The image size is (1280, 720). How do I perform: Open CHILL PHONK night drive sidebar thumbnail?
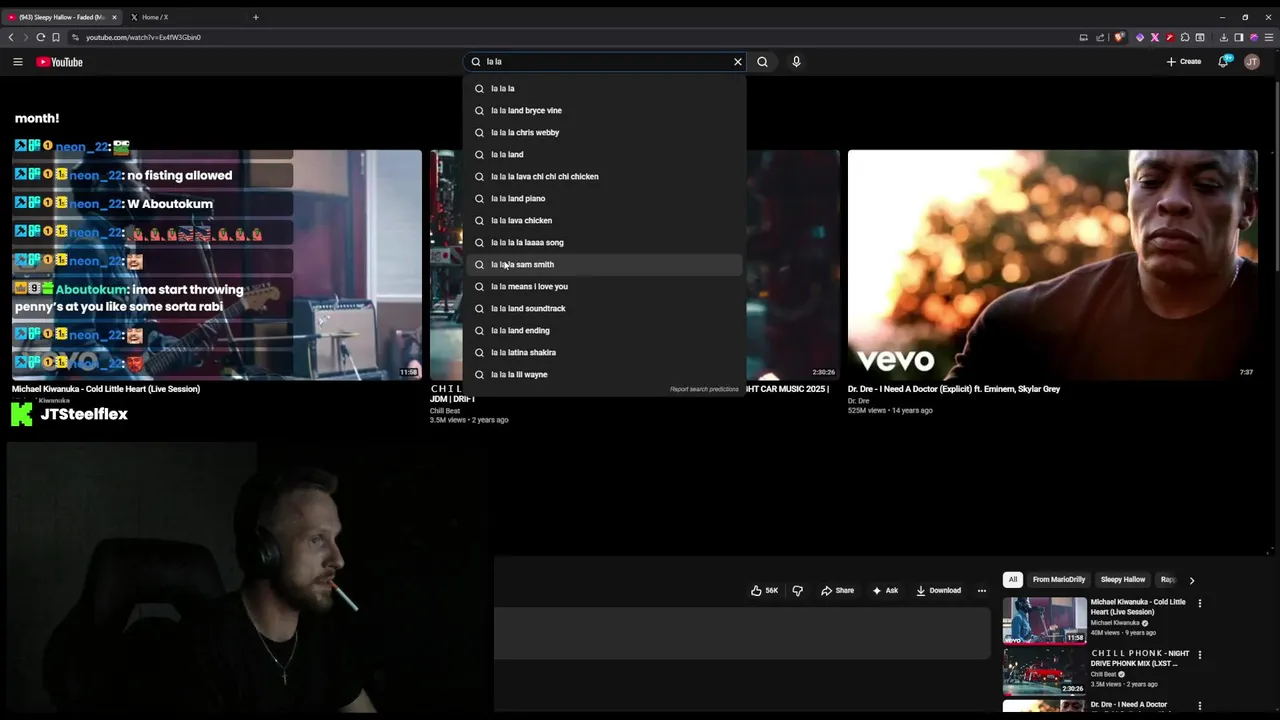pos(1044,672)
